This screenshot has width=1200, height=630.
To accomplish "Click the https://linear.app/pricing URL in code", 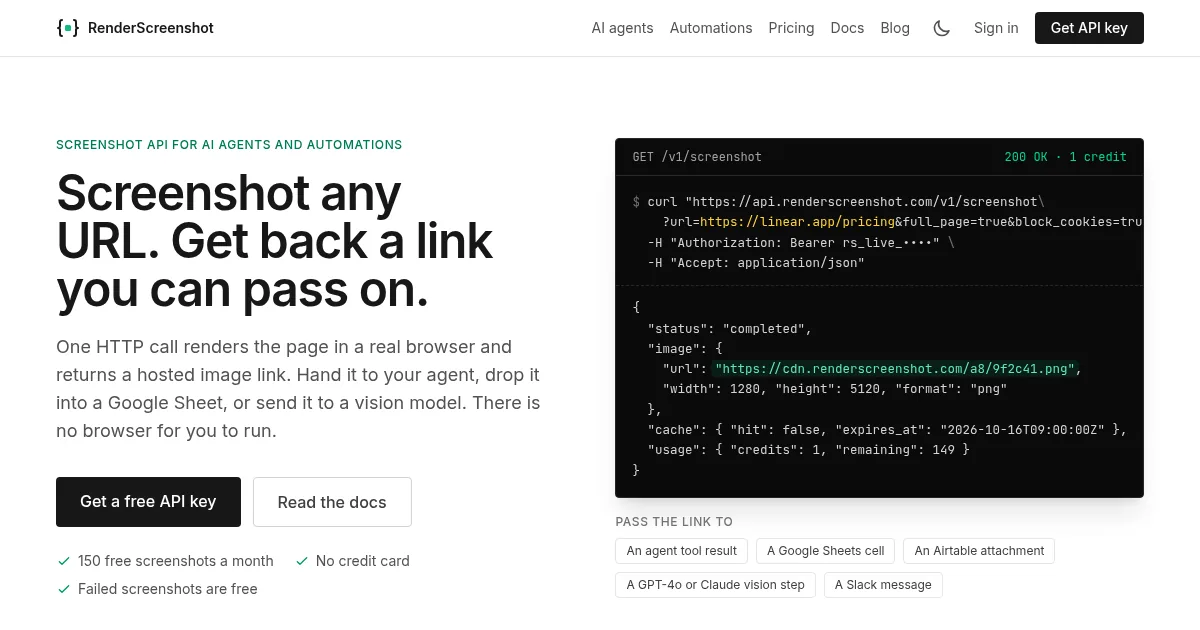I will click(x=797, y=222).
